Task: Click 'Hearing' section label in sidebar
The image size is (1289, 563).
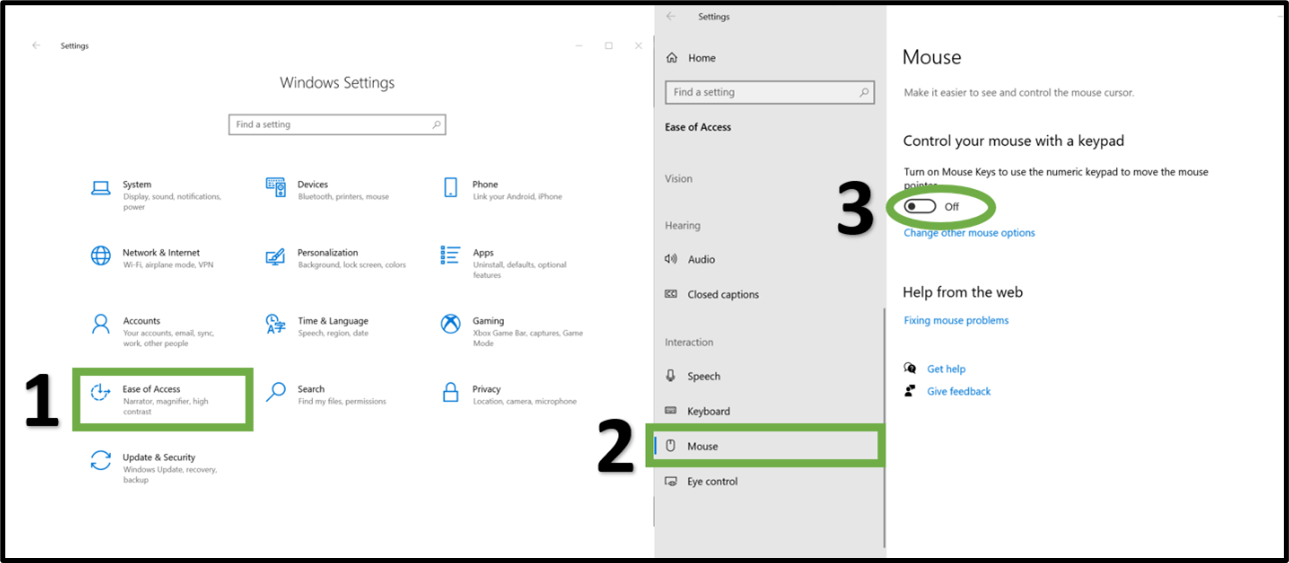Action: coord(683,225)
